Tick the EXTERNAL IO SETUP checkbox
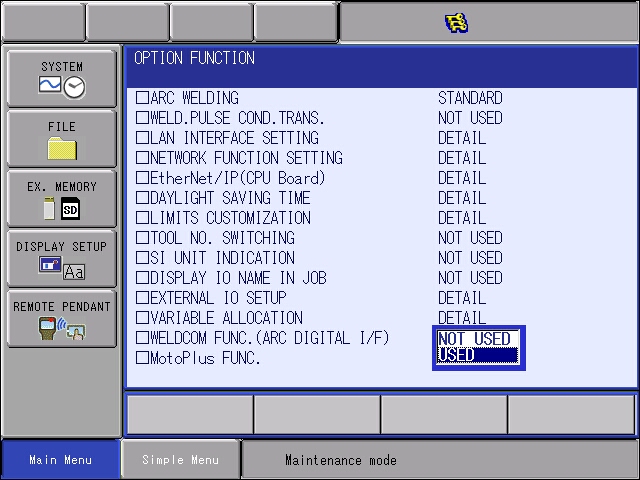Image resolution: width=640 pixels, height=480 pixels. point(142,298)
